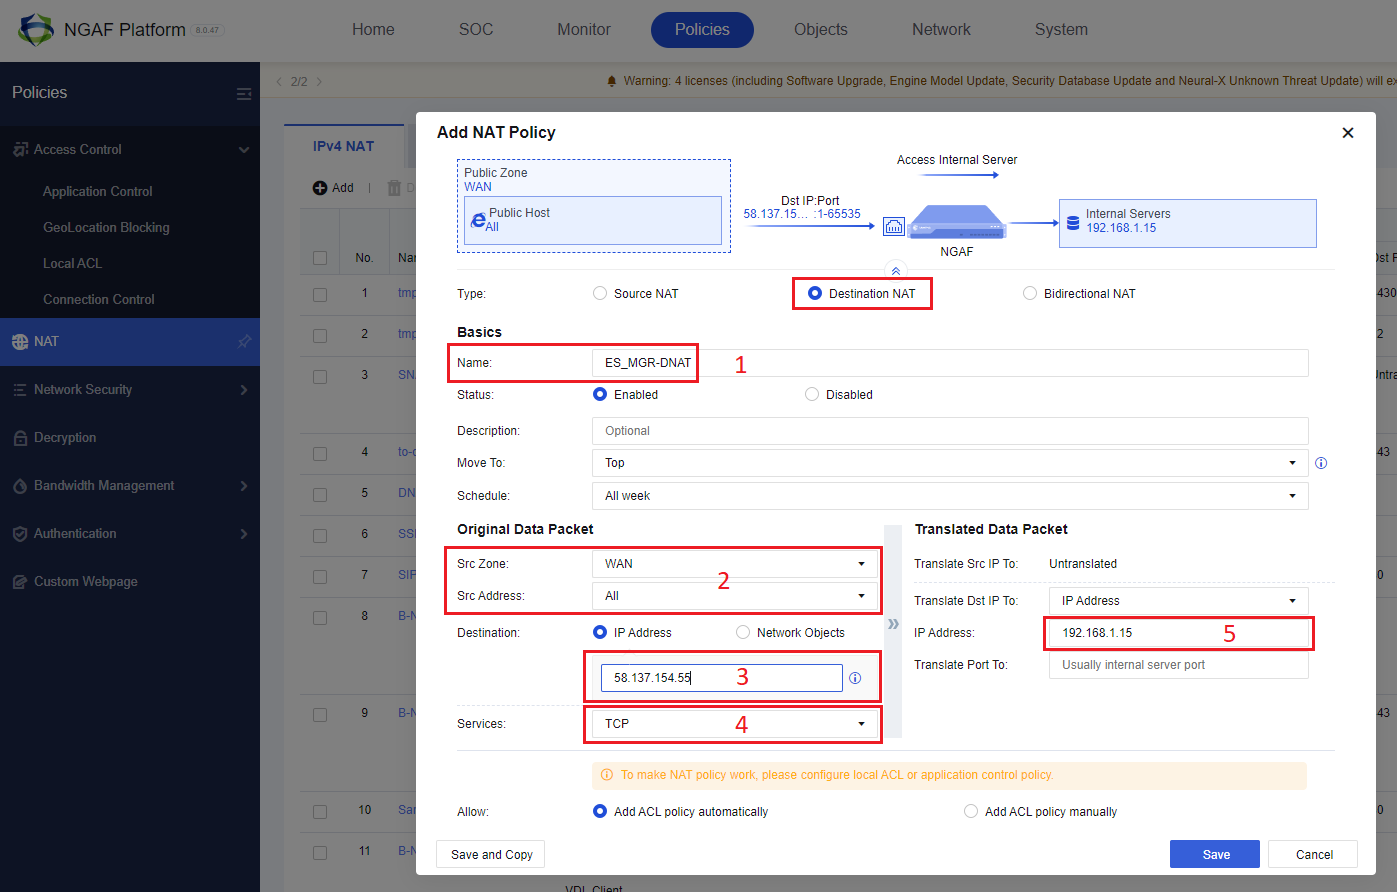The height and width of the screenshot is (892, 1397).
Task: Click the Add plus icon in toolbar
Action: click(320, 188)
